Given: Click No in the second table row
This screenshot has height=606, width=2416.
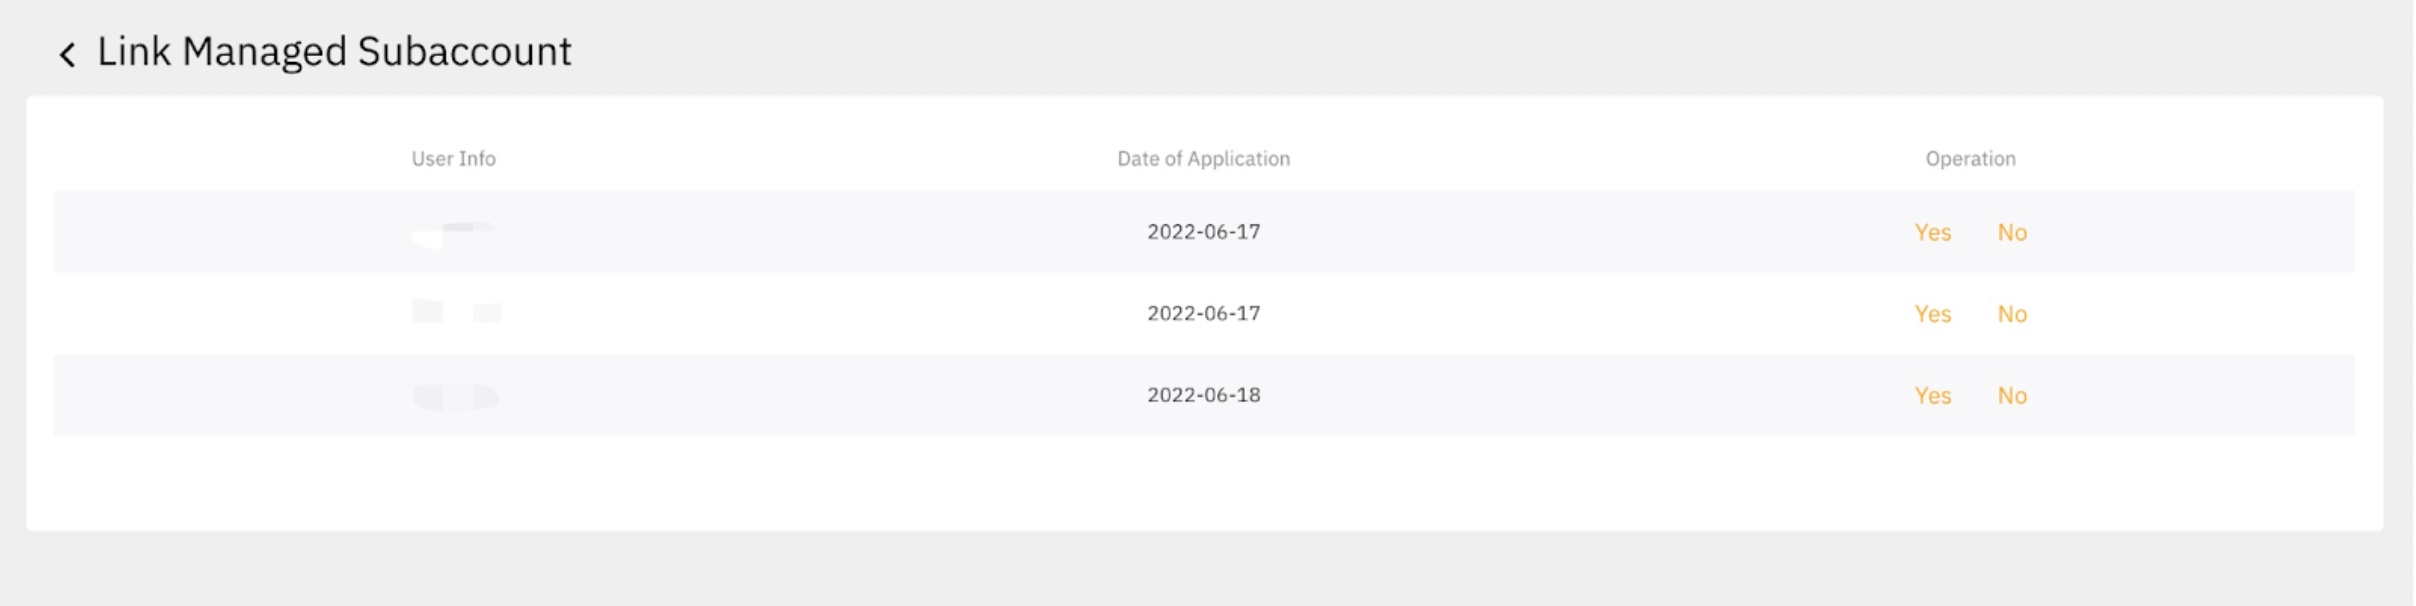Looking at the screenshot, I should pos(2012,315).
